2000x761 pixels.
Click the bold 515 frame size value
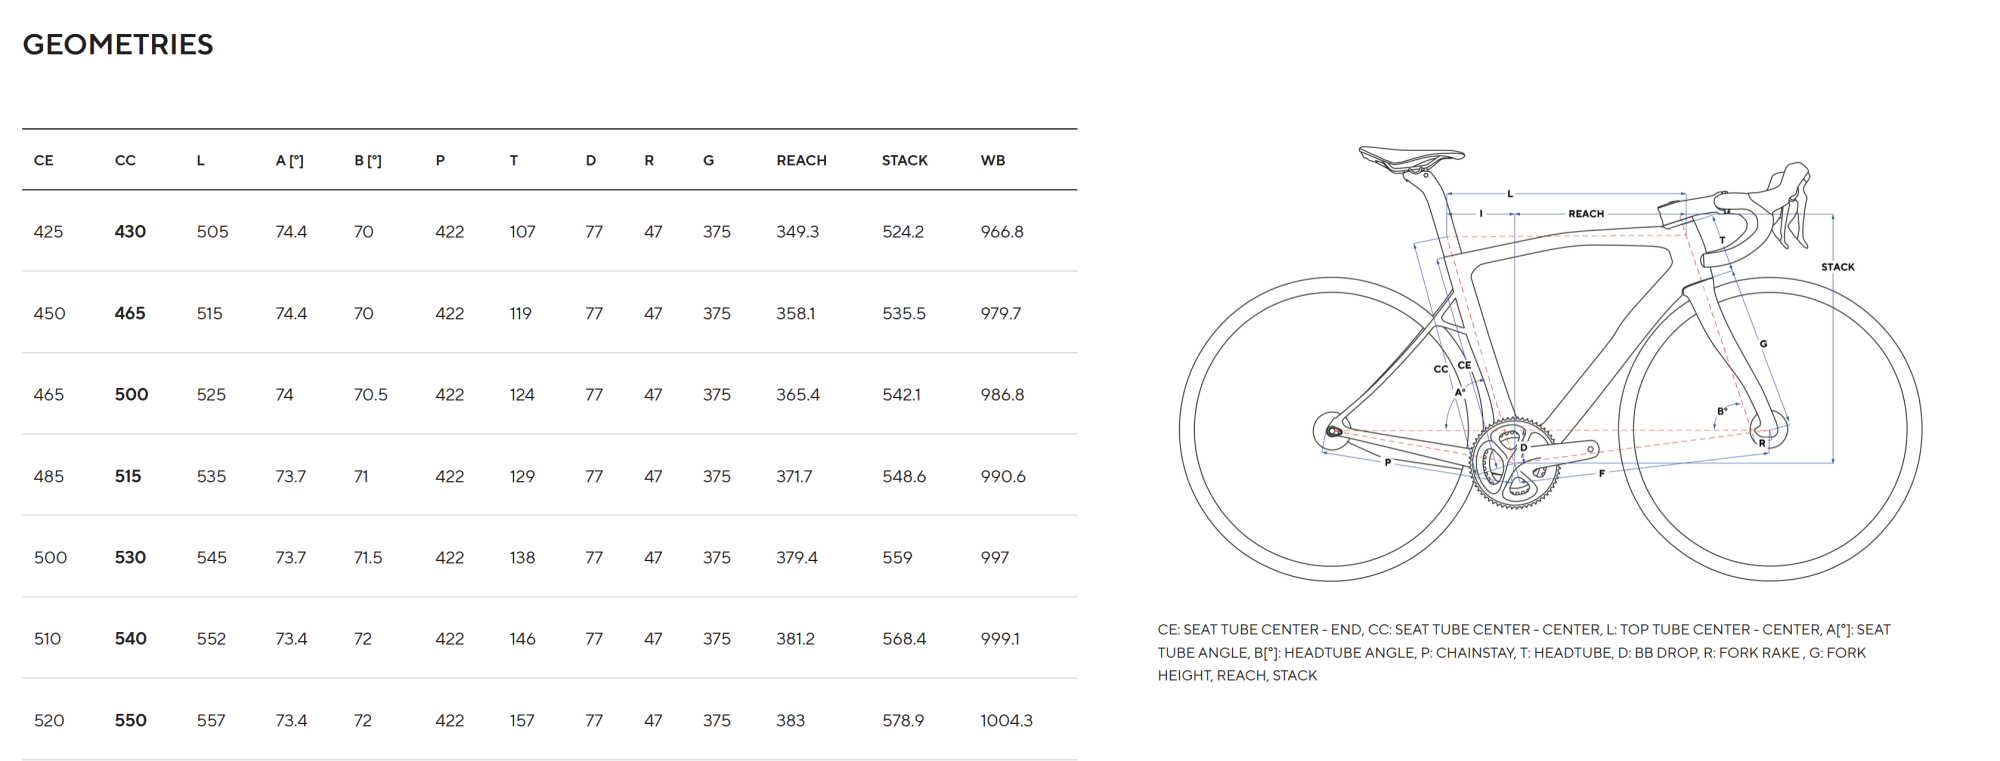tap(128, 476)
